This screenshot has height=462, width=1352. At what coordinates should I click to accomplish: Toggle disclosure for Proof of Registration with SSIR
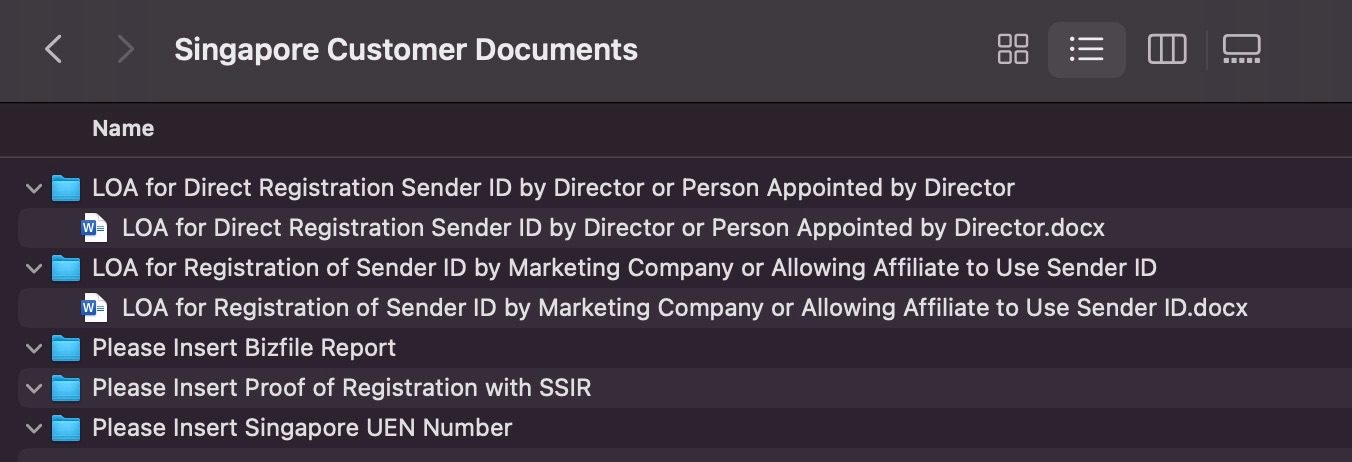pos(34,388)
